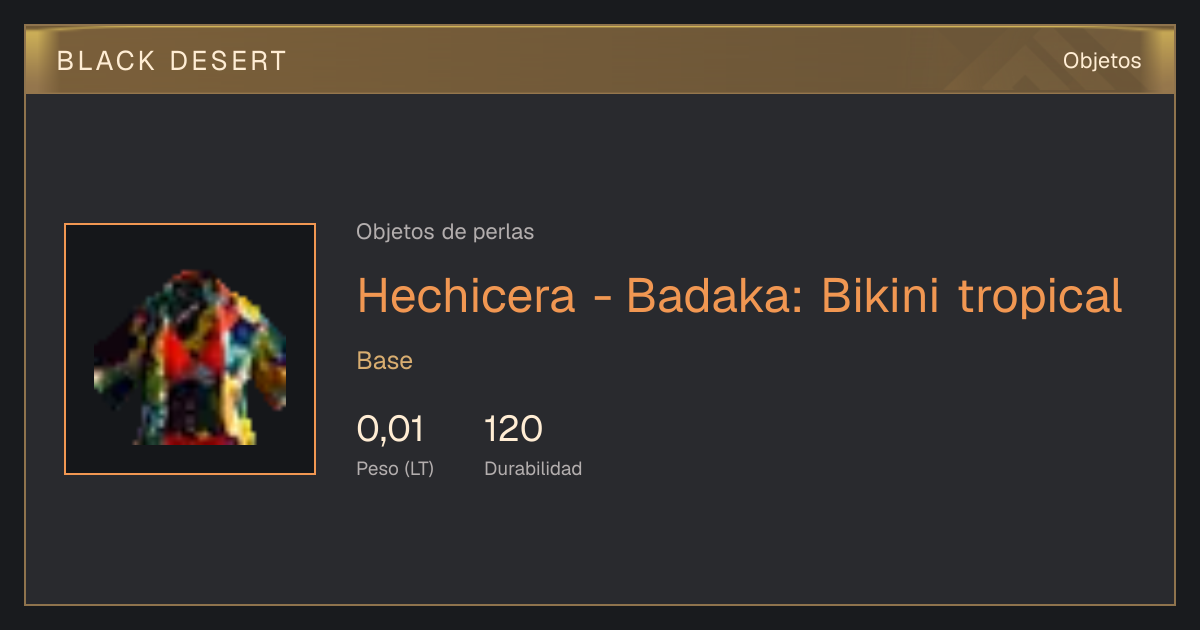
Task: Click the dash between Hechicera and Badaka
Action: [x=601, y=299]
